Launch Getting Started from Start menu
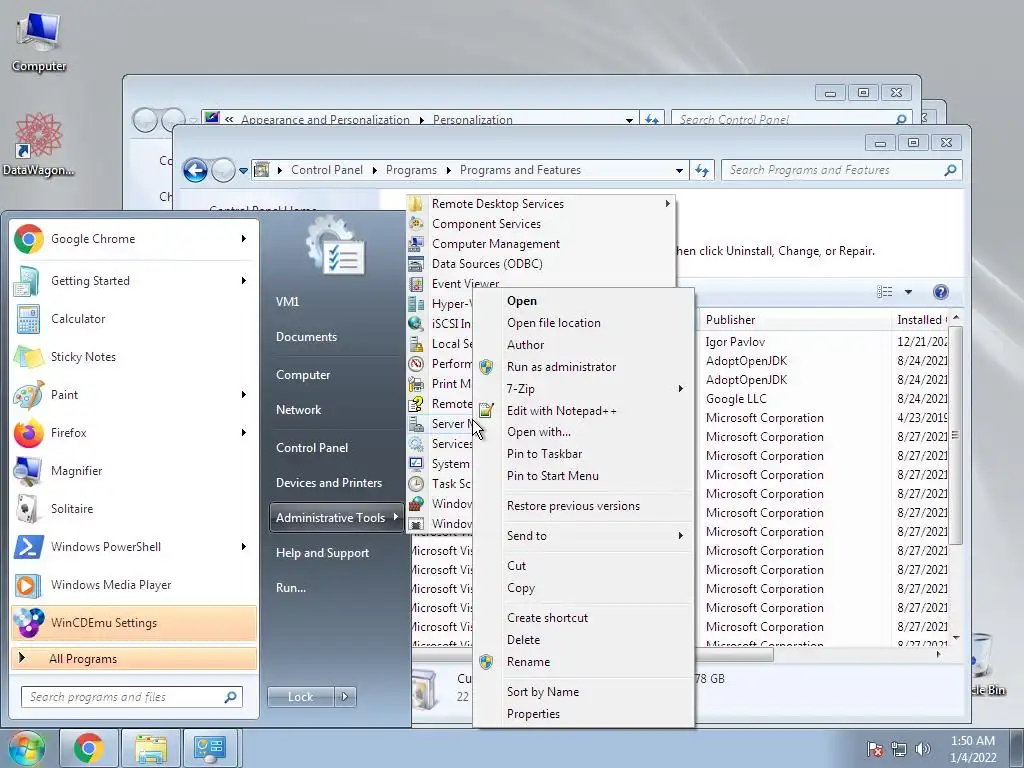 (134, 281)
